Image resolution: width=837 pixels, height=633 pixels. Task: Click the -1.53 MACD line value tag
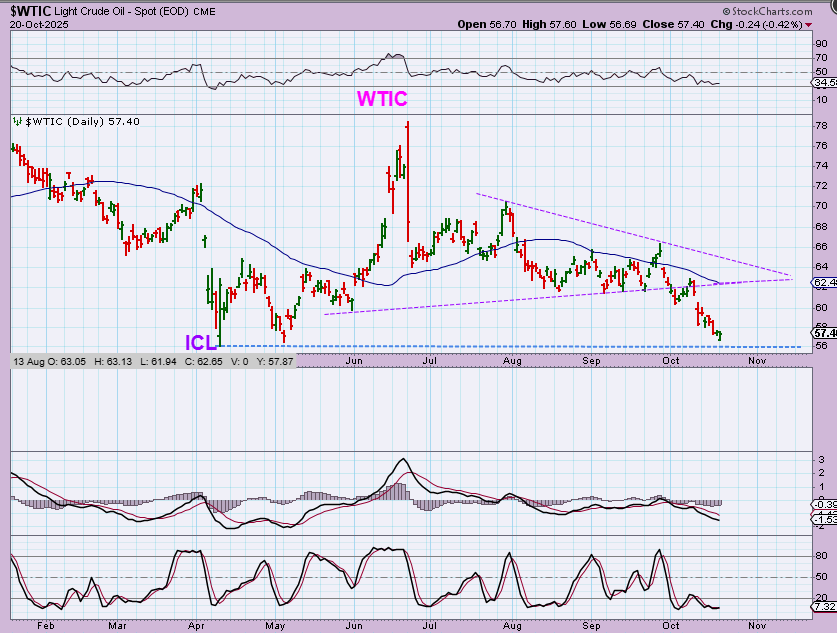pyautogui.click(x=824, y=520)
